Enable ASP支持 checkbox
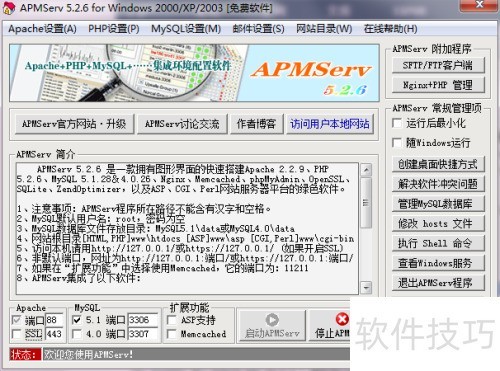This screenshot has height=371, width=500. (x=172, y=320)
